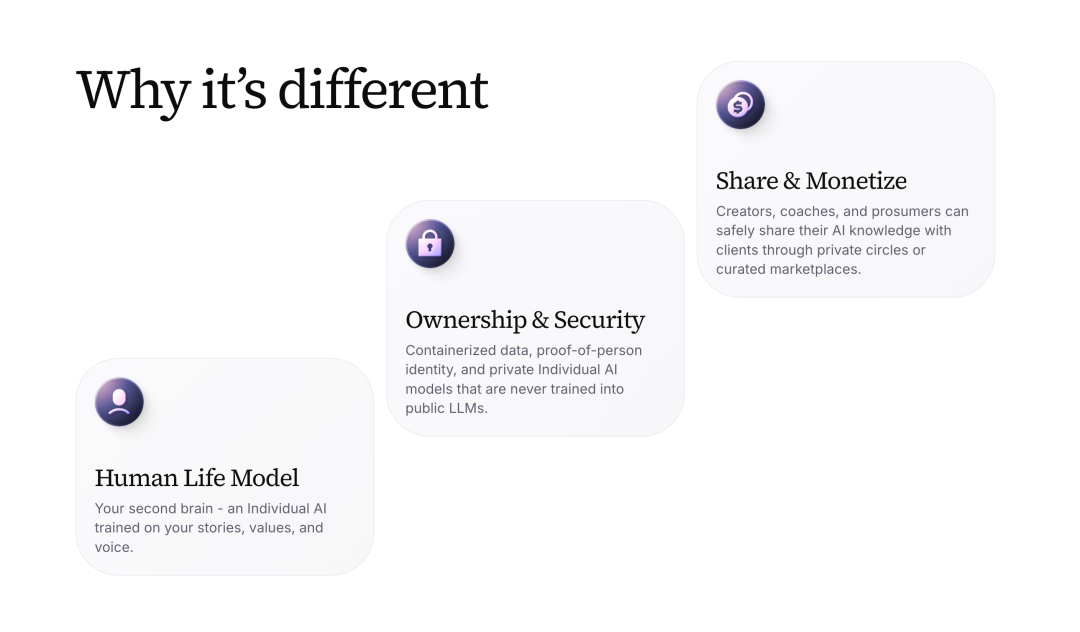Click the "Your second brain" description line
The width and height of the screenshot is (1080, 632).
(x=210, y=508)
